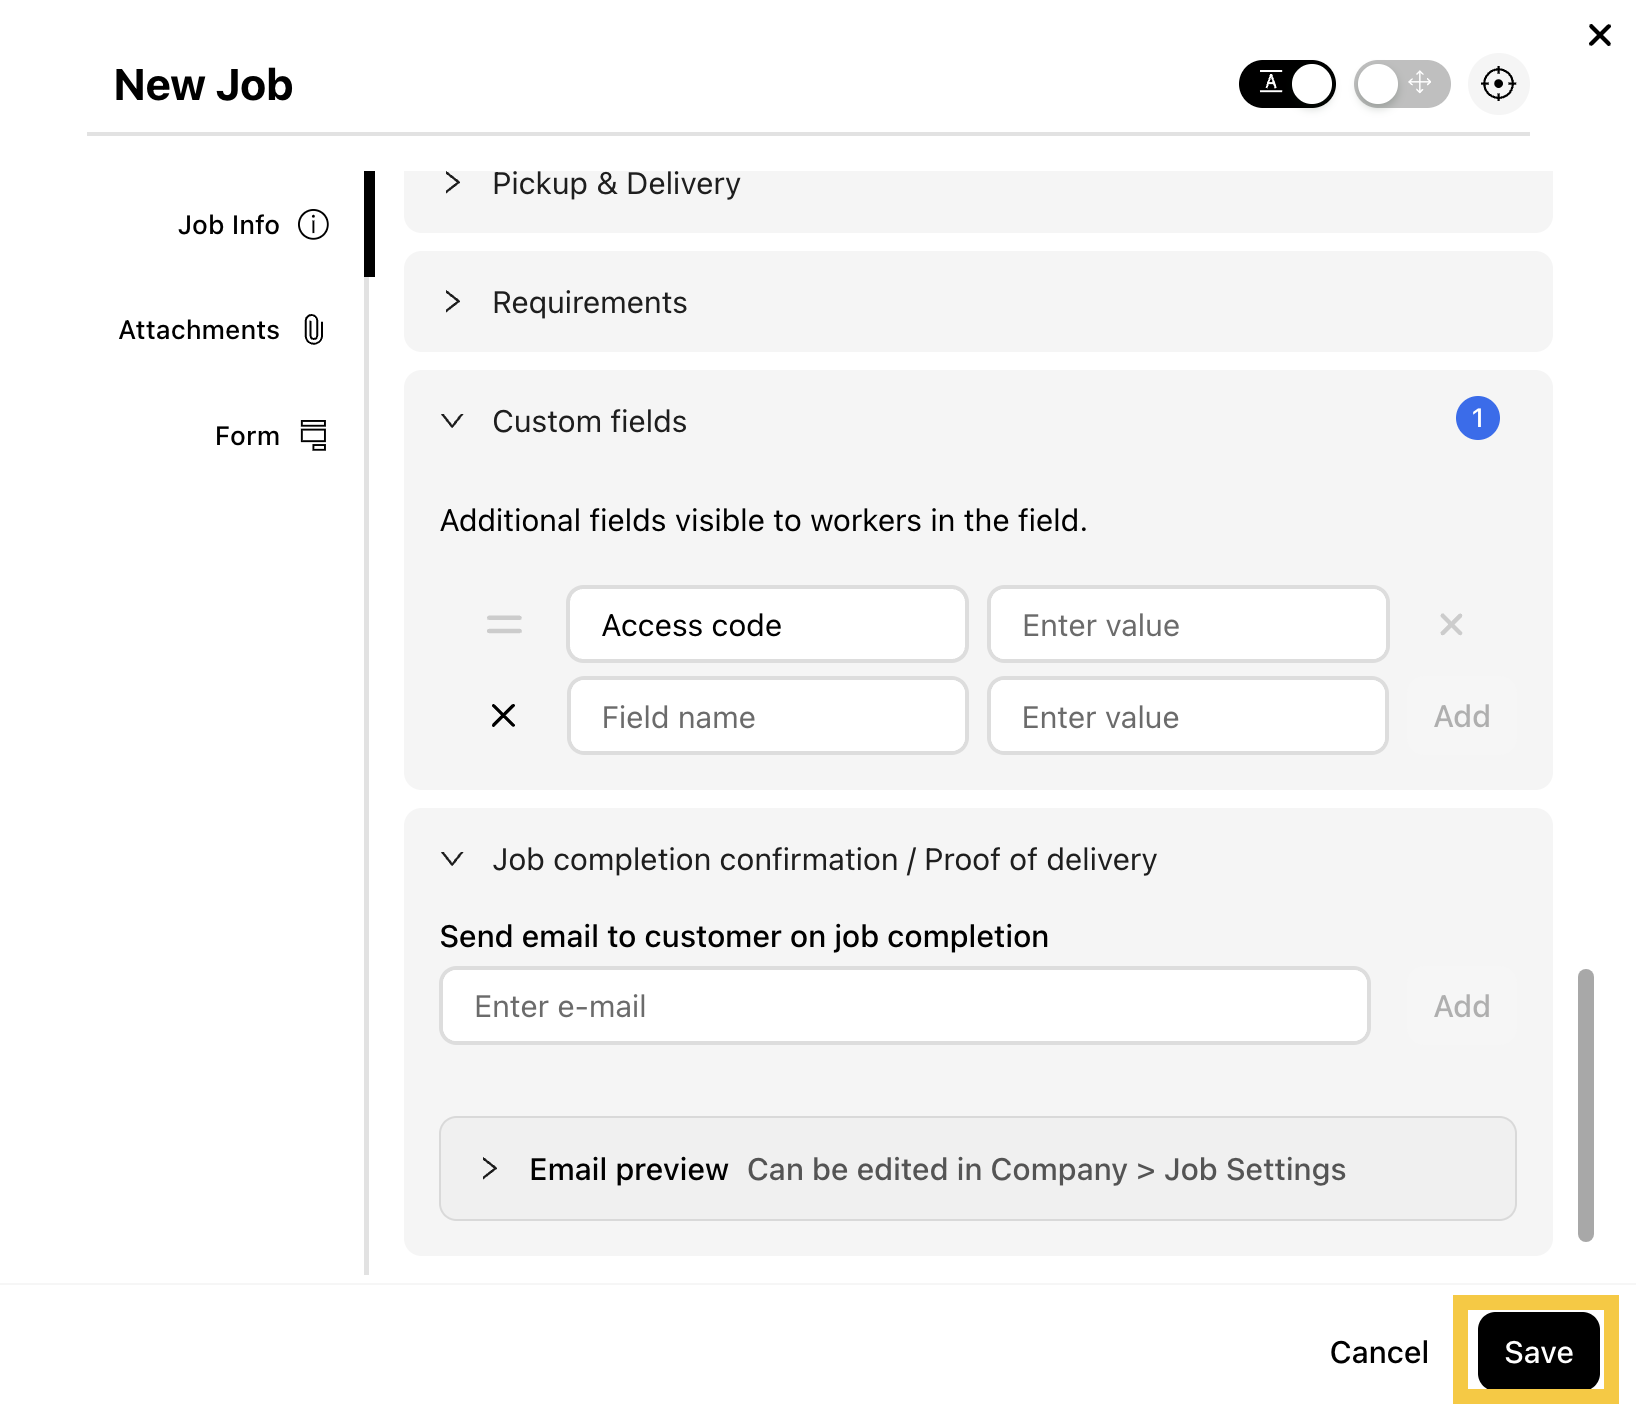The height and width of the screenshot is (1404, 1636).
Task: Open the Job Info tab
Action: 253,225
